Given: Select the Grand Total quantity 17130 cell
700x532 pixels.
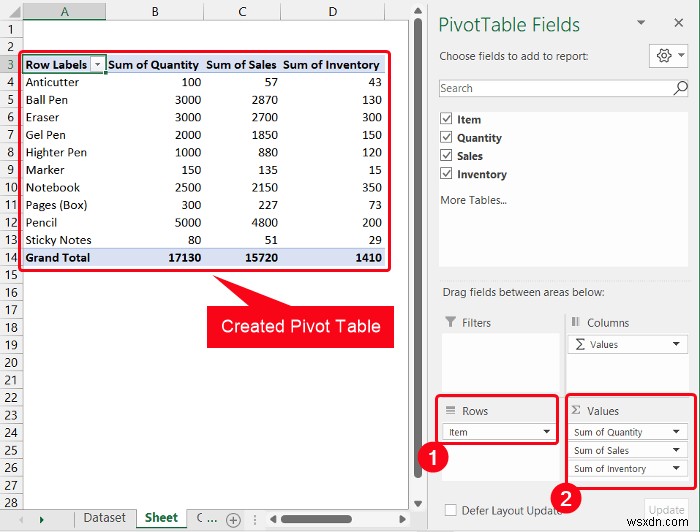Looking at the screenshot, I should click(x=155, y=258).
